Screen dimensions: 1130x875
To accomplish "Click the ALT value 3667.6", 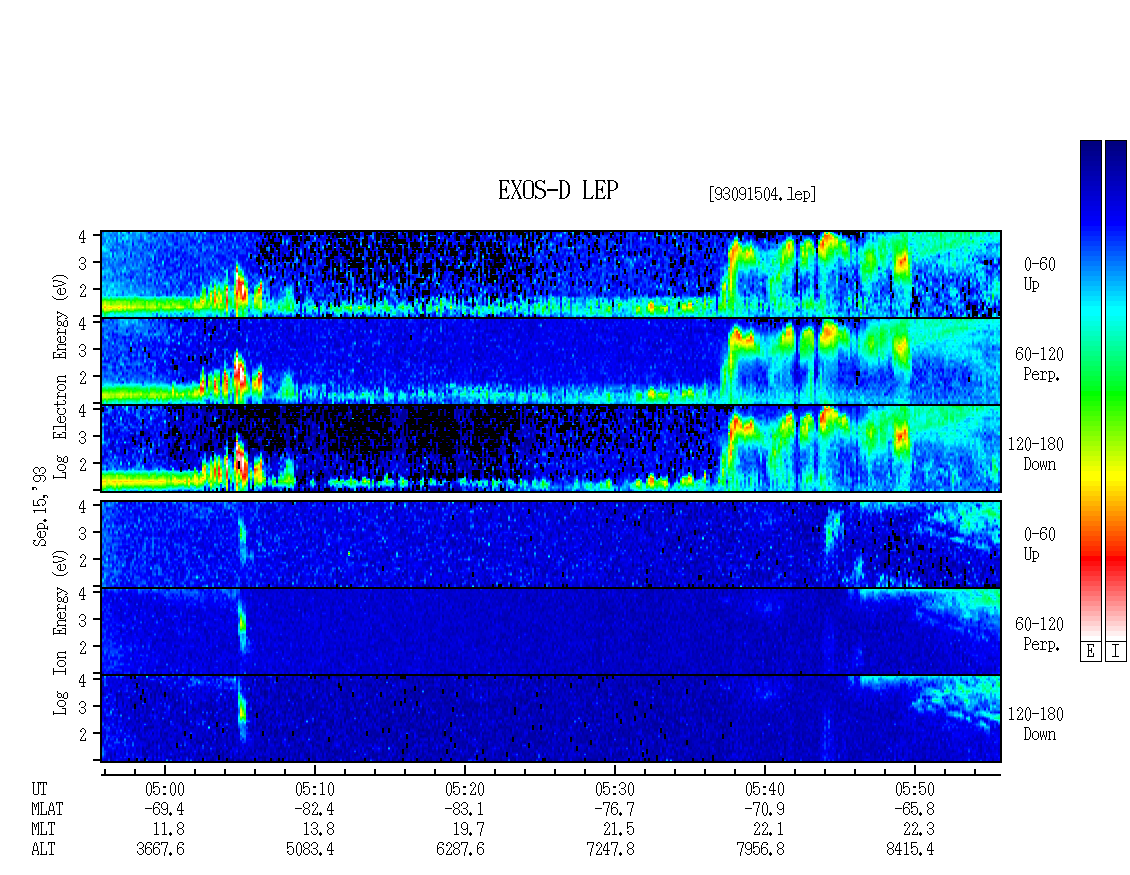I will pos(160,850).
